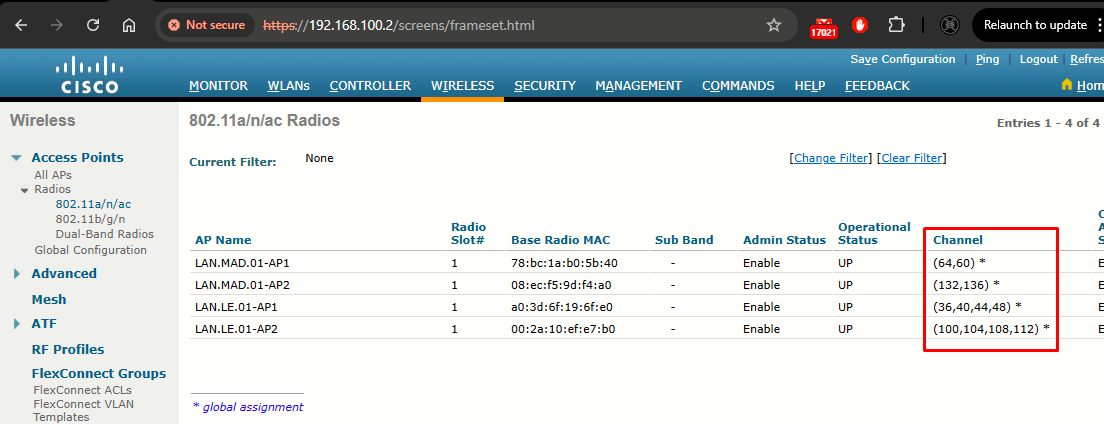Open the CONTROLLER menu

tap(370, 86)
